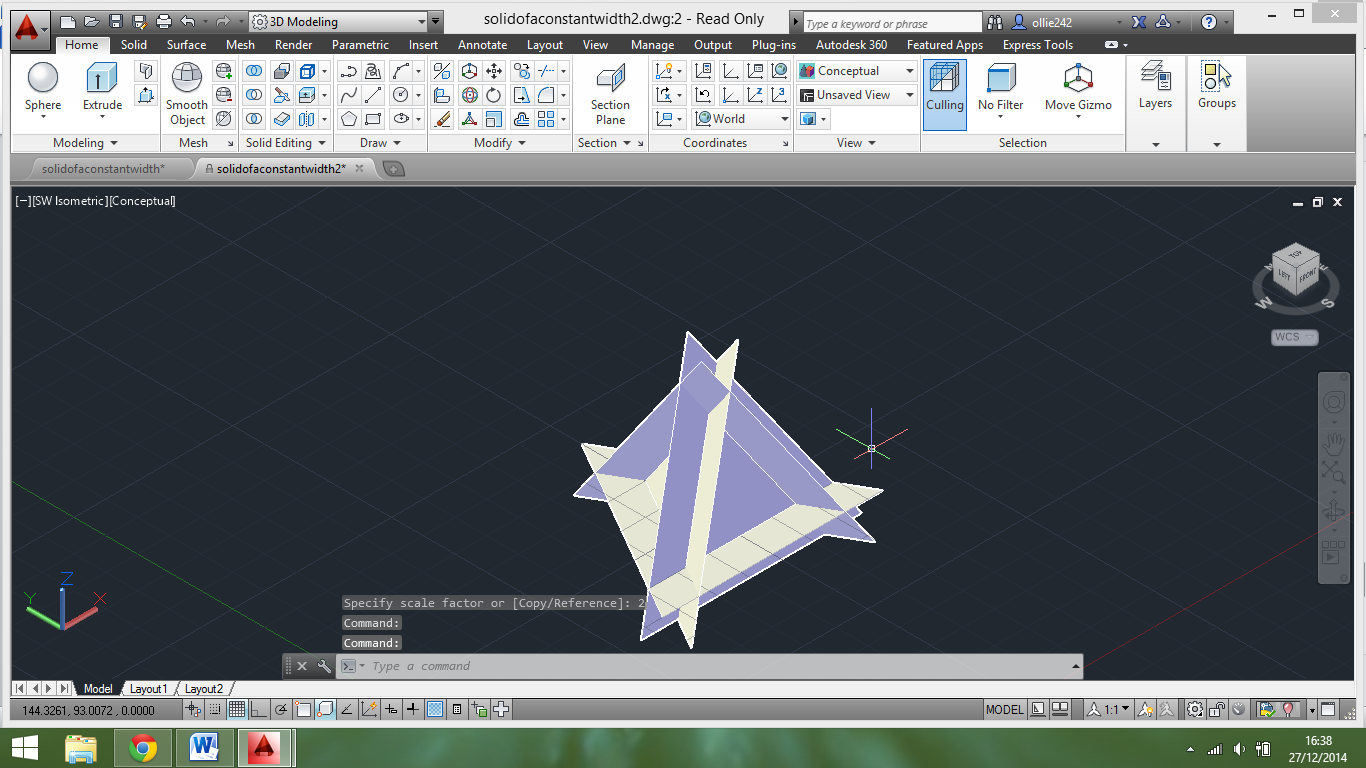Screen dimensions: 1366x768
Task: Choose the Polygon draw tool
Action: (349, 119)
